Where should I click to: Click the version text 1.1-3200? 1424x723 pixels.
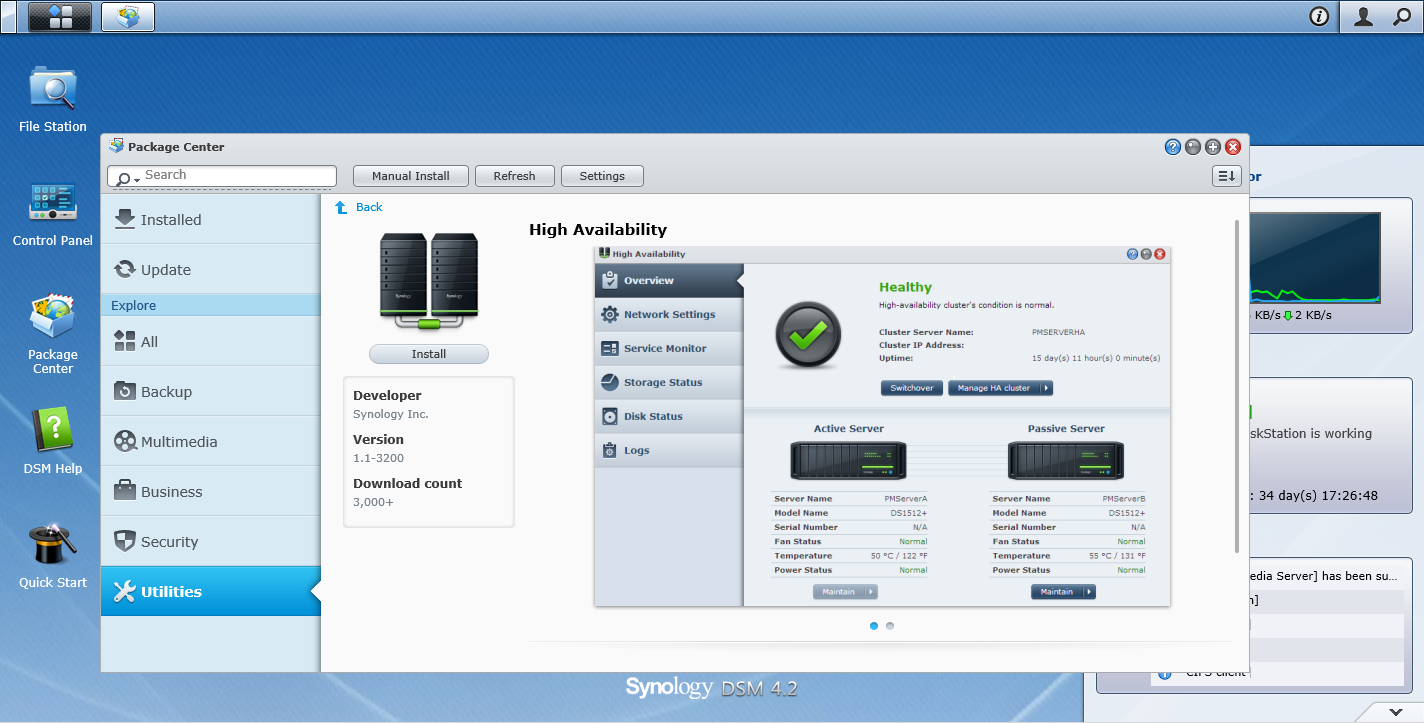point(378,458)
